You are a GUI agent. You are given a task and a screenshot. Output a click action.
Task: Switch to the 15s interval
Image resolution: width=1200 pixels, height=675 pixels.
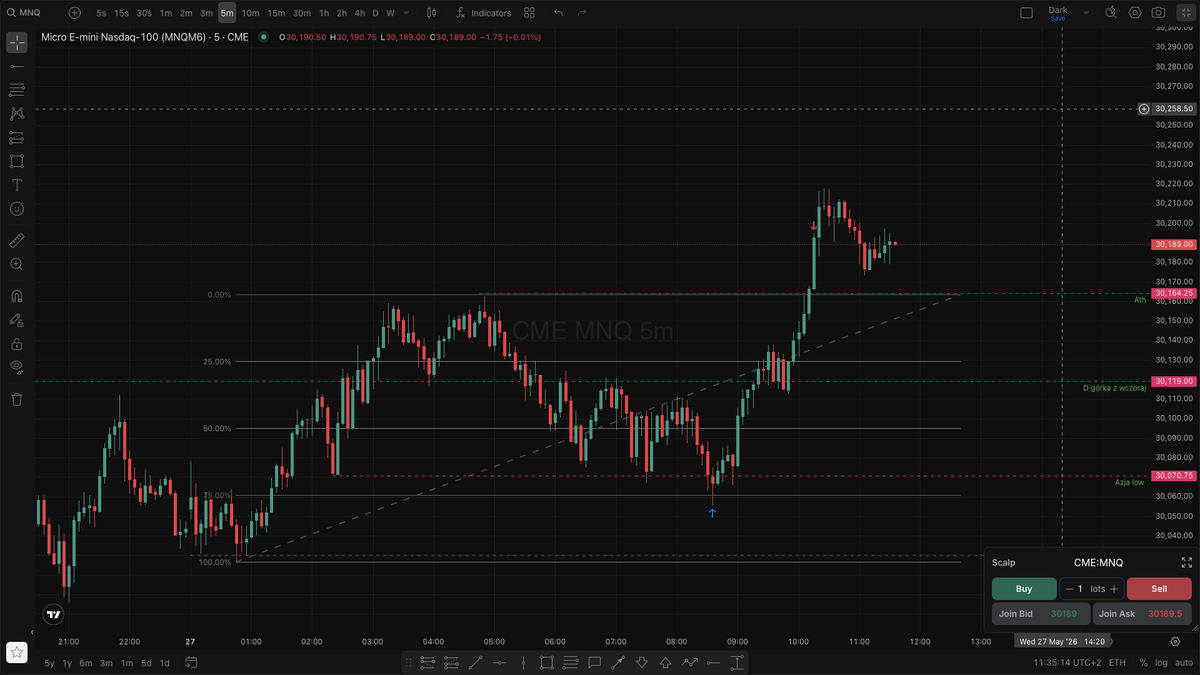pos(121,13)
